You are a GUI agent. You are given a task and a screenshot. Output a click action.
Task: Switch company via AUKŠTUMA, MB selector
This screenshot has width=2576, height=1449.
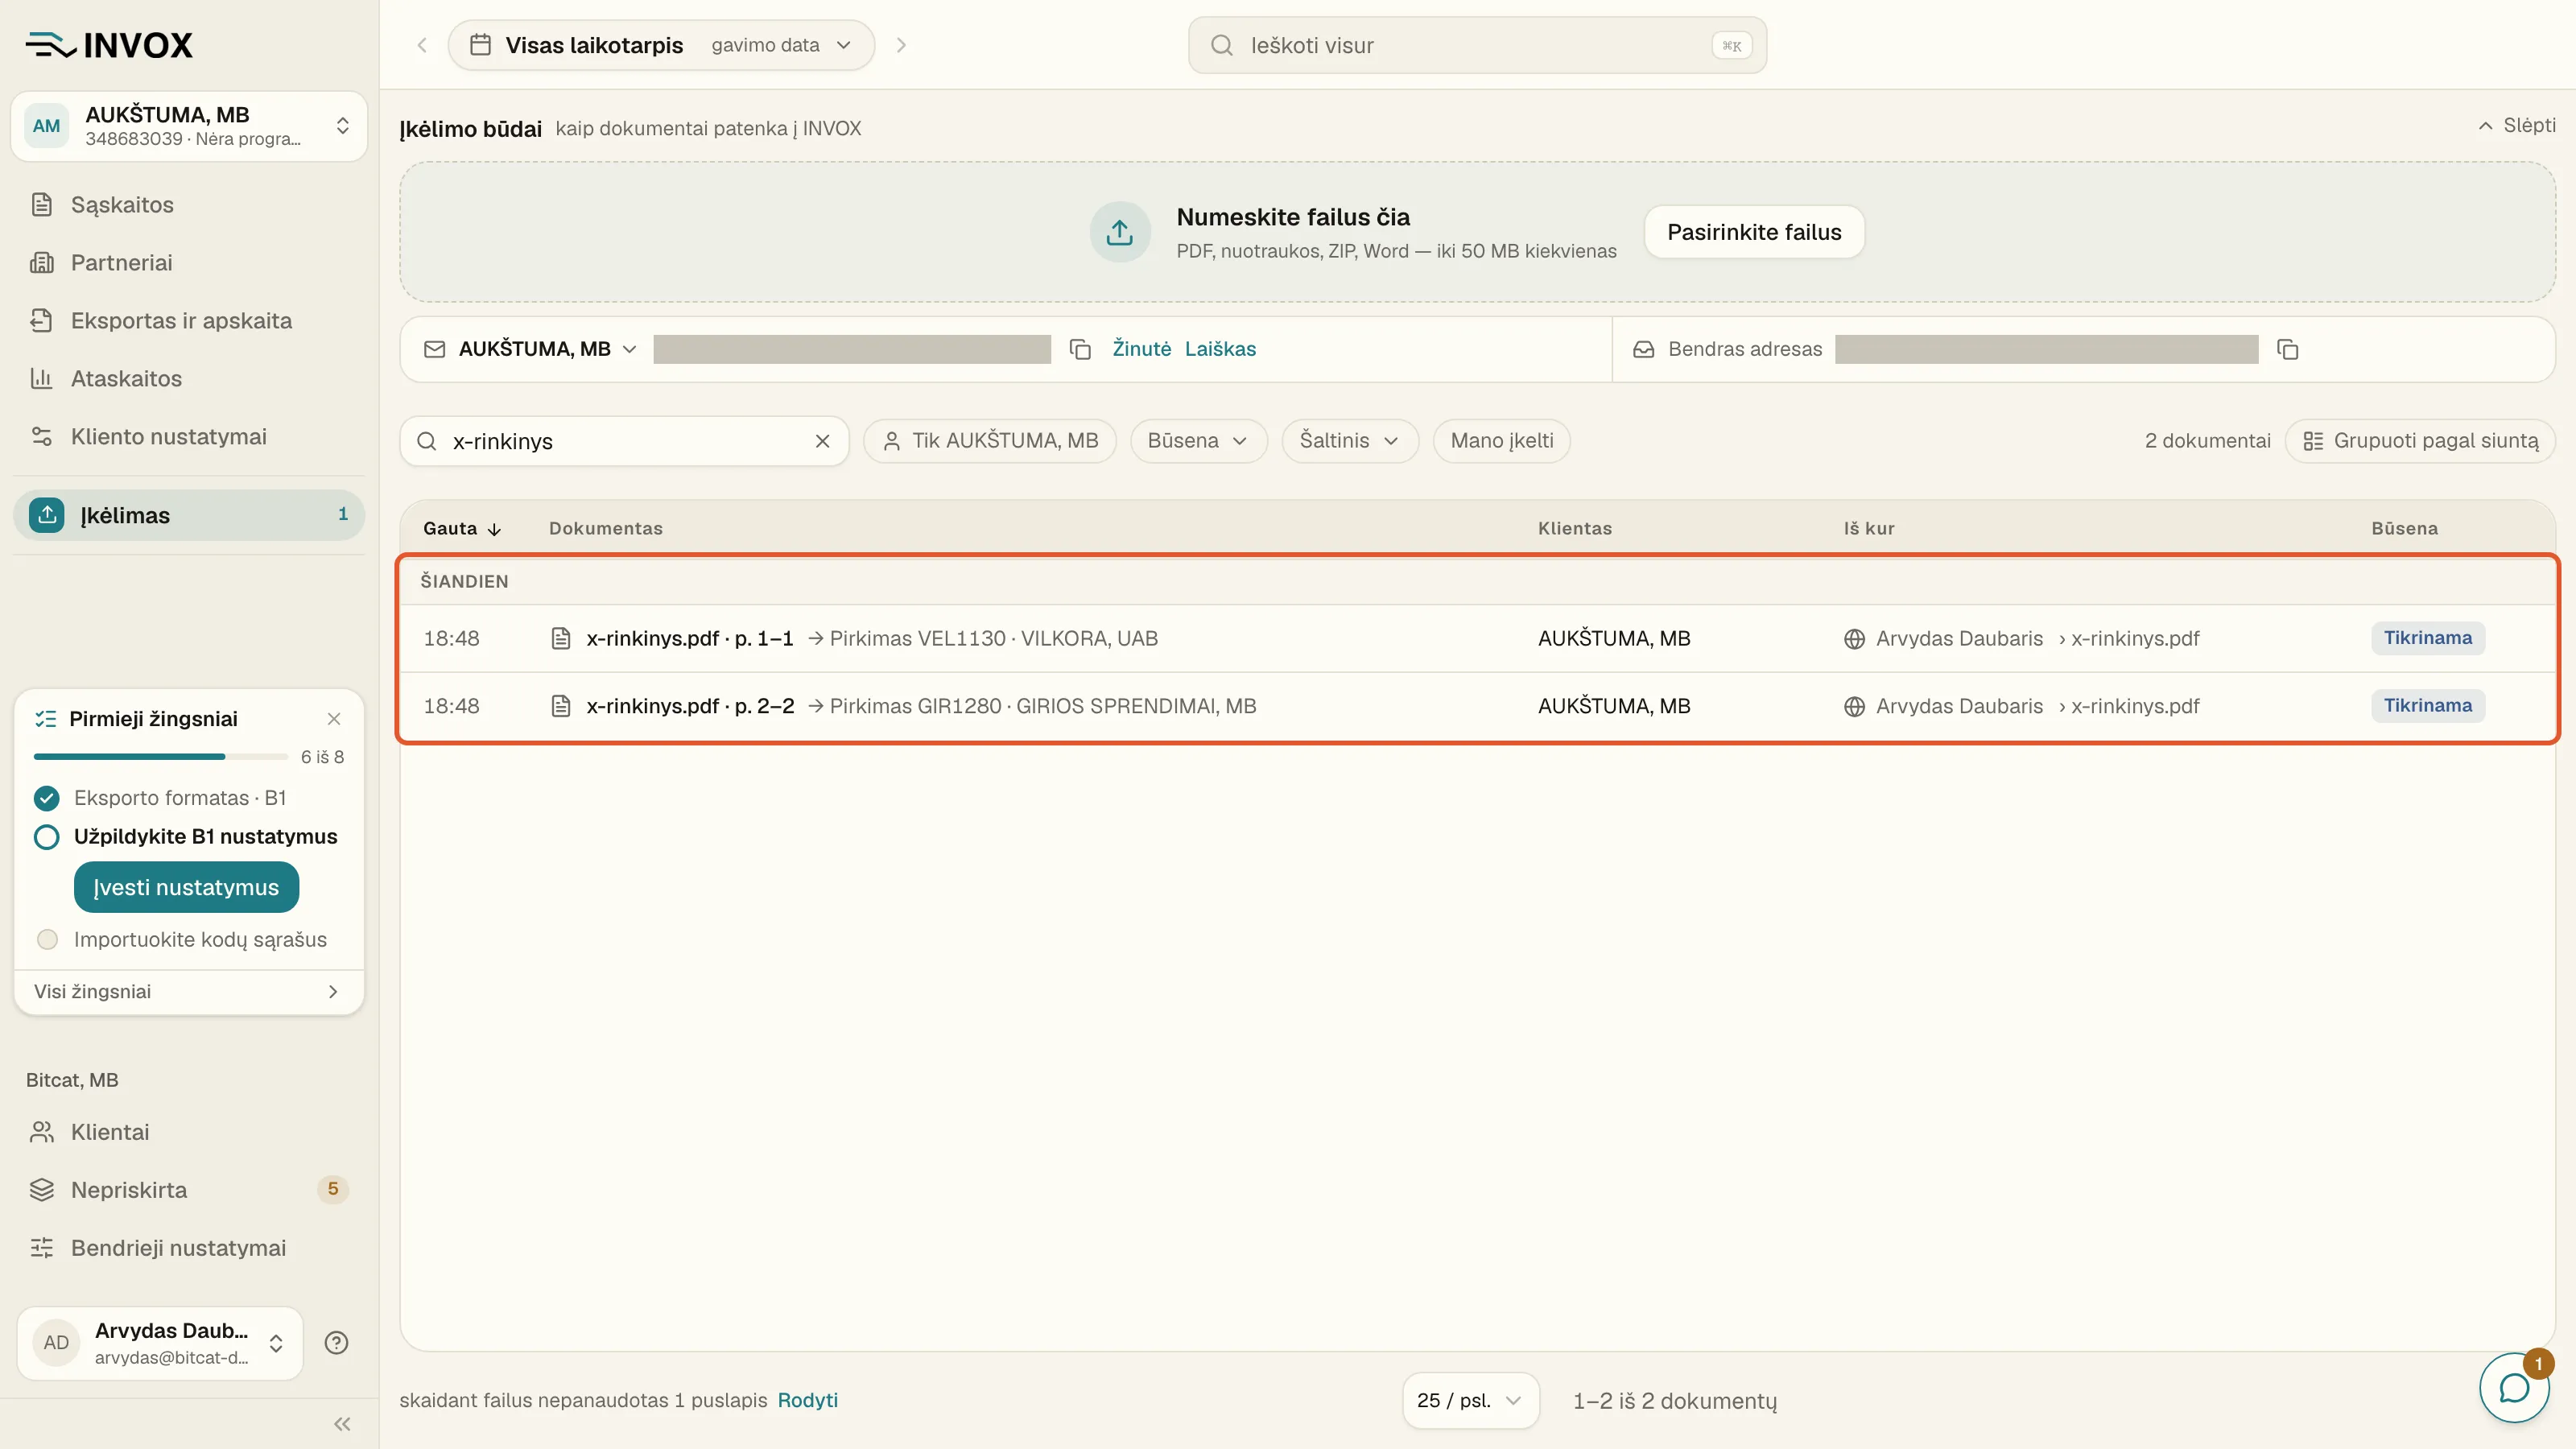(189, 126)
